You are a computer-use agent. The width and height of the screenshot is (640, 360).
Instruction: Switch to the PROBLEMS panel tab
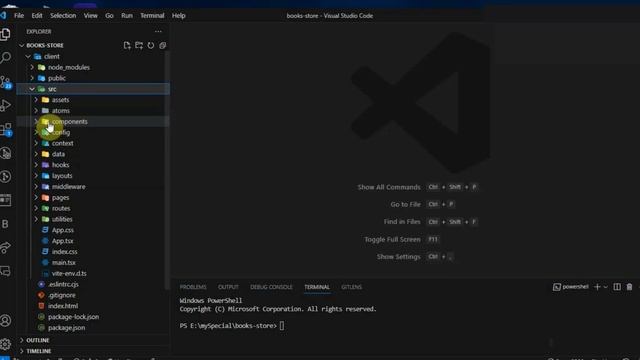coord(193,287)
